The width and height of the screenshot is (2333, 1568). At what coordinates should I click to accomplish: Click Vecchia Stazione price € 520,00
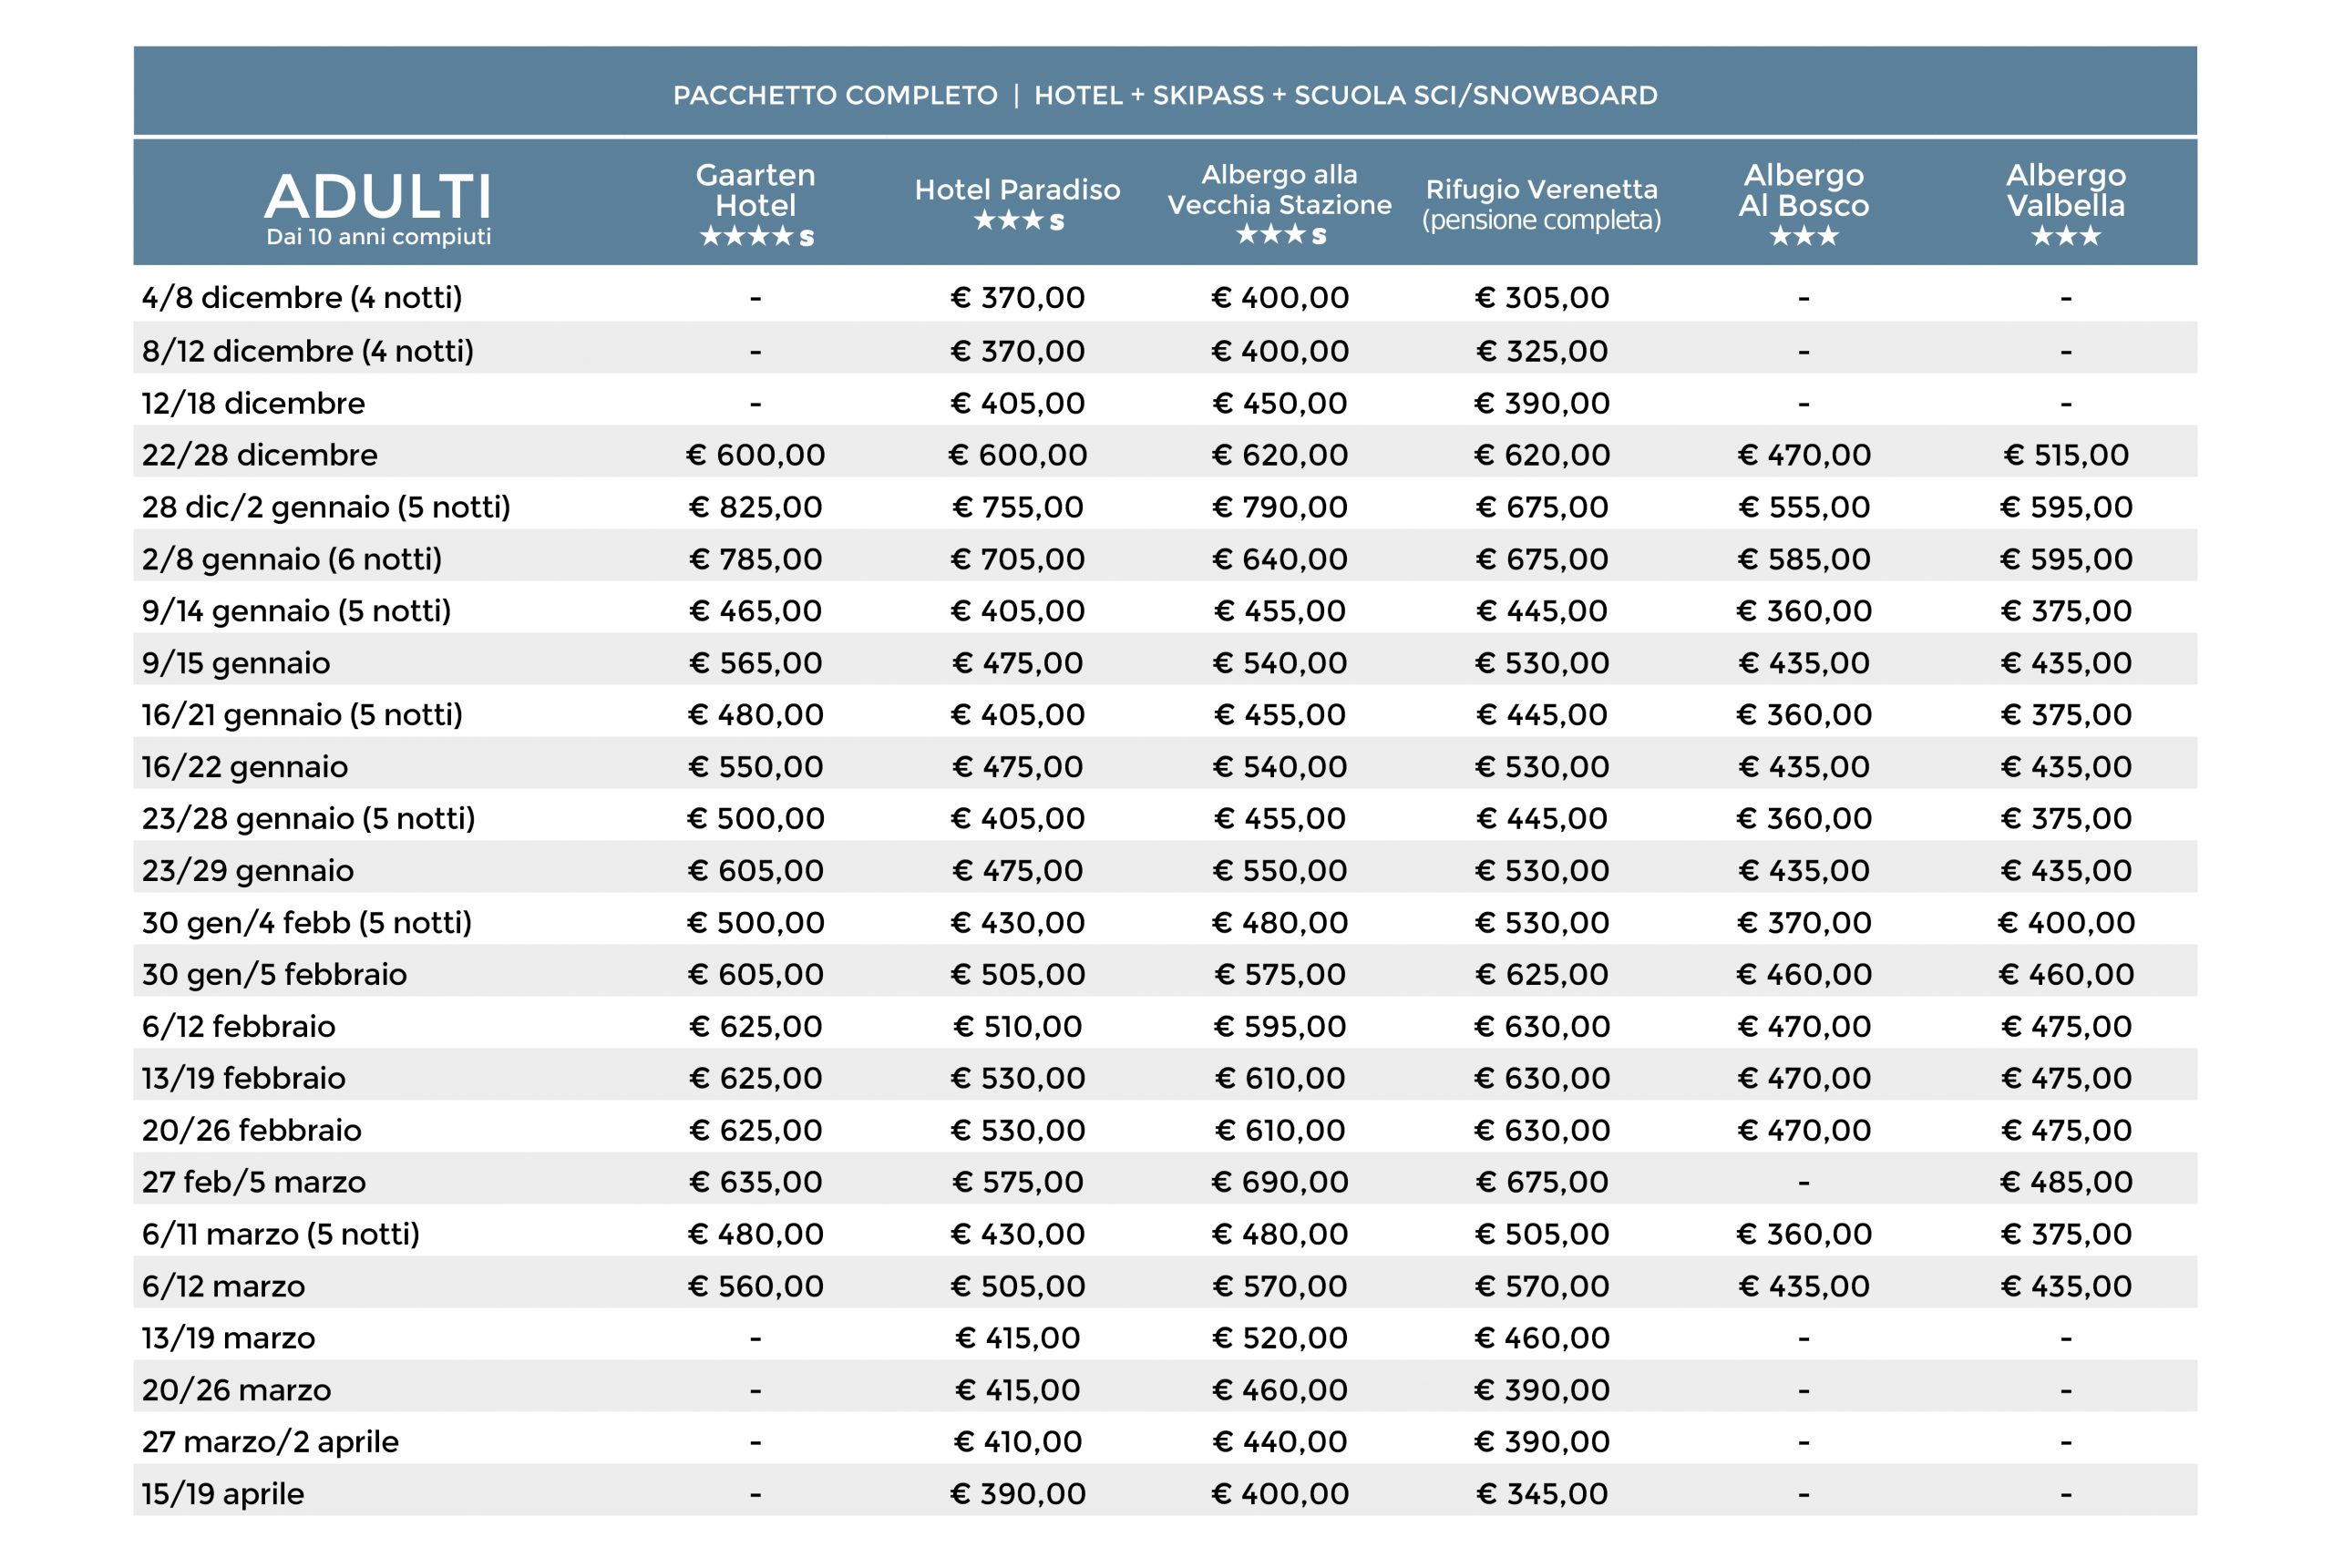tap(1280, 1339)
